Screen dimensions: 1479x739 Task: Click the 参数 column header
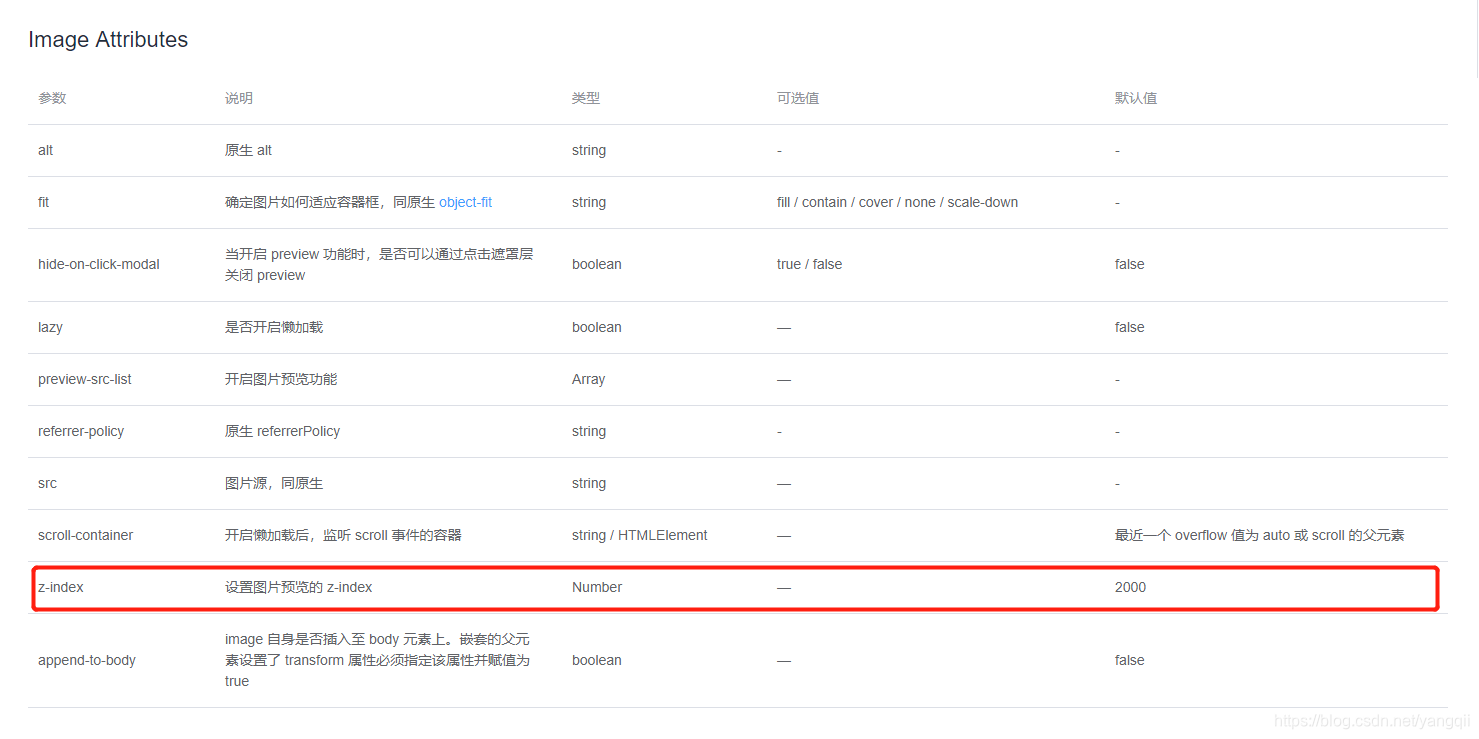click(x=51, y=97)
